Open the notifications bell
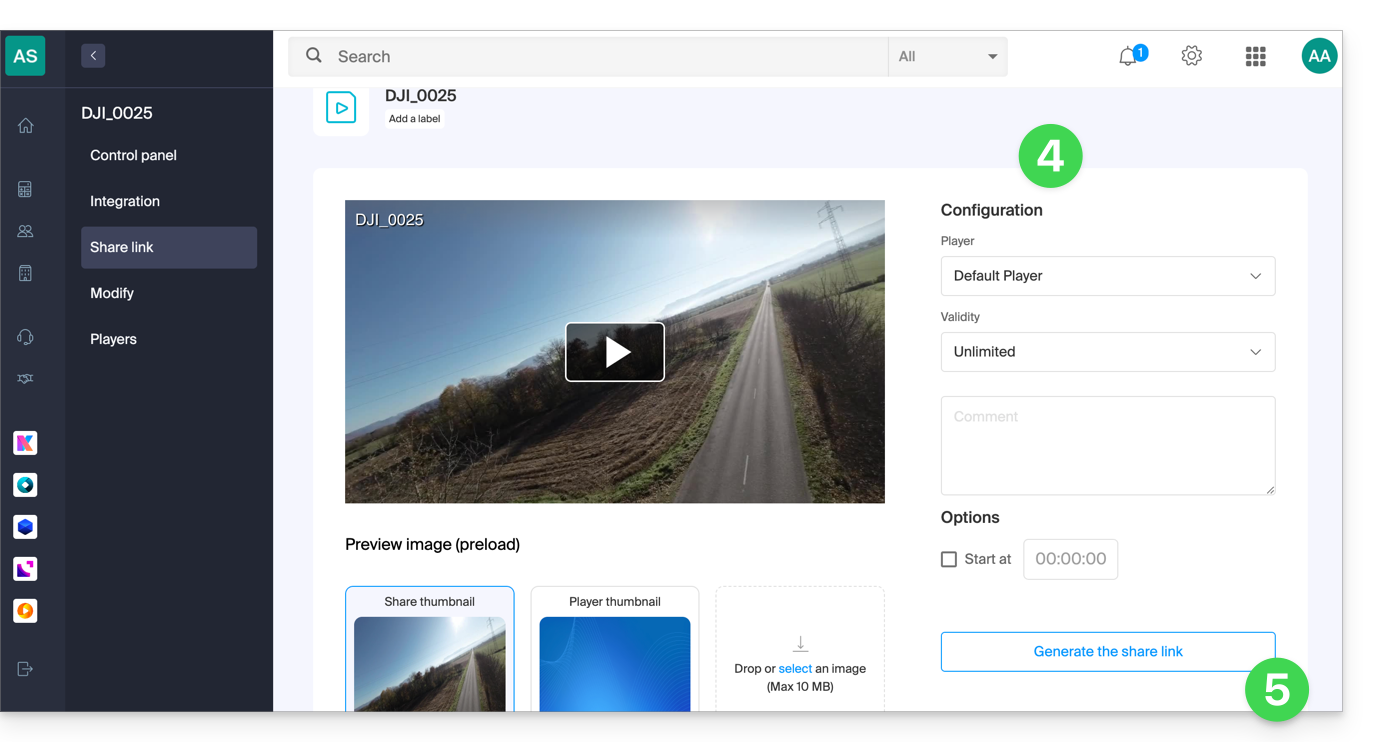Screen dimensions: 1373x742 [1128, 57]
